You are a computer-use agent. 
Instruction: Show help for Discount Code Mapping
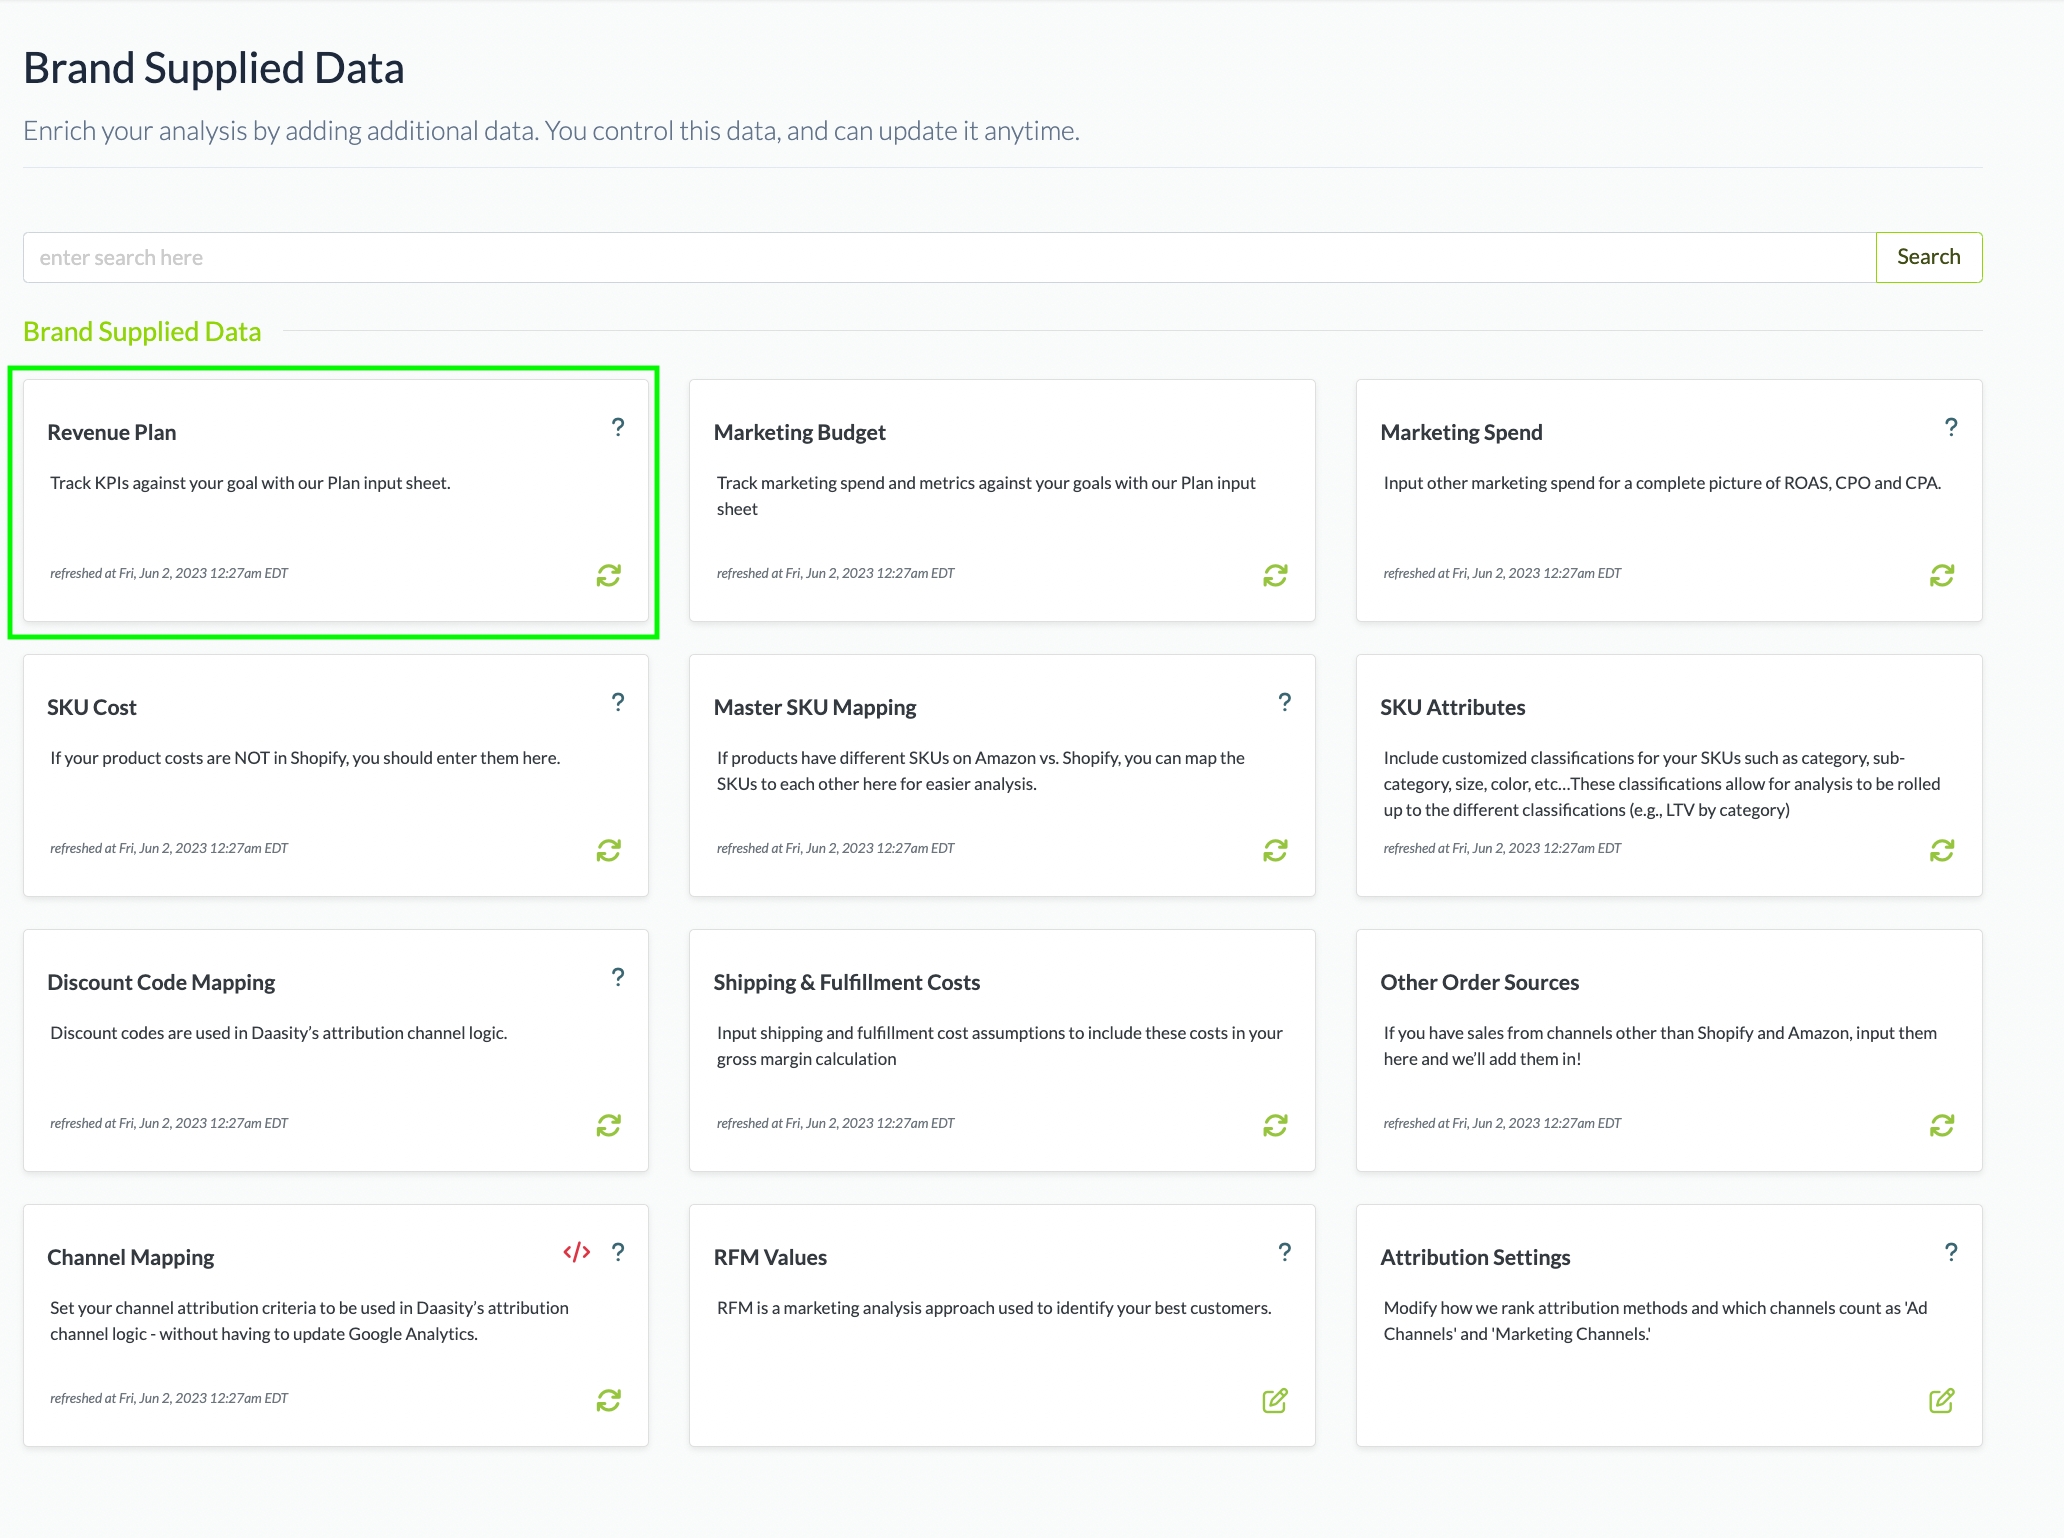(618, 978)
